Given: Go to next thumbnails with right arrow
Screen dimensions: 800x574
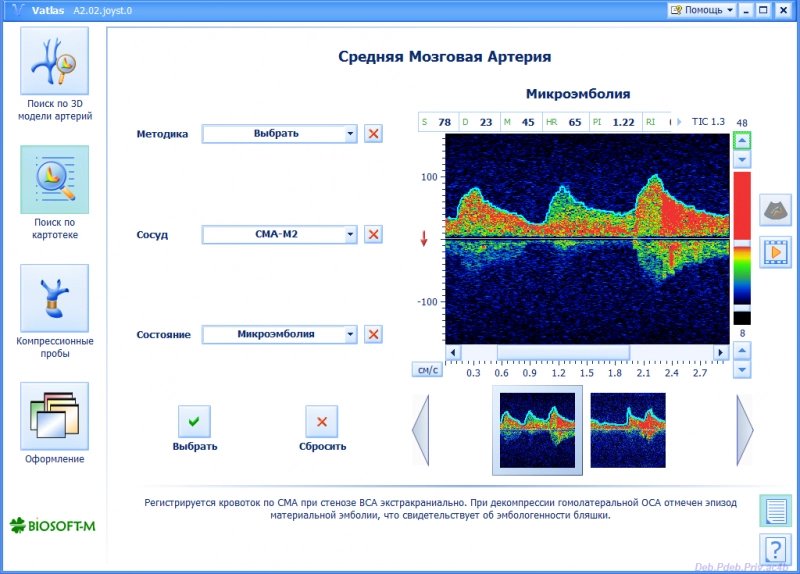Looking at the screenshot, I should coord(745,430).
